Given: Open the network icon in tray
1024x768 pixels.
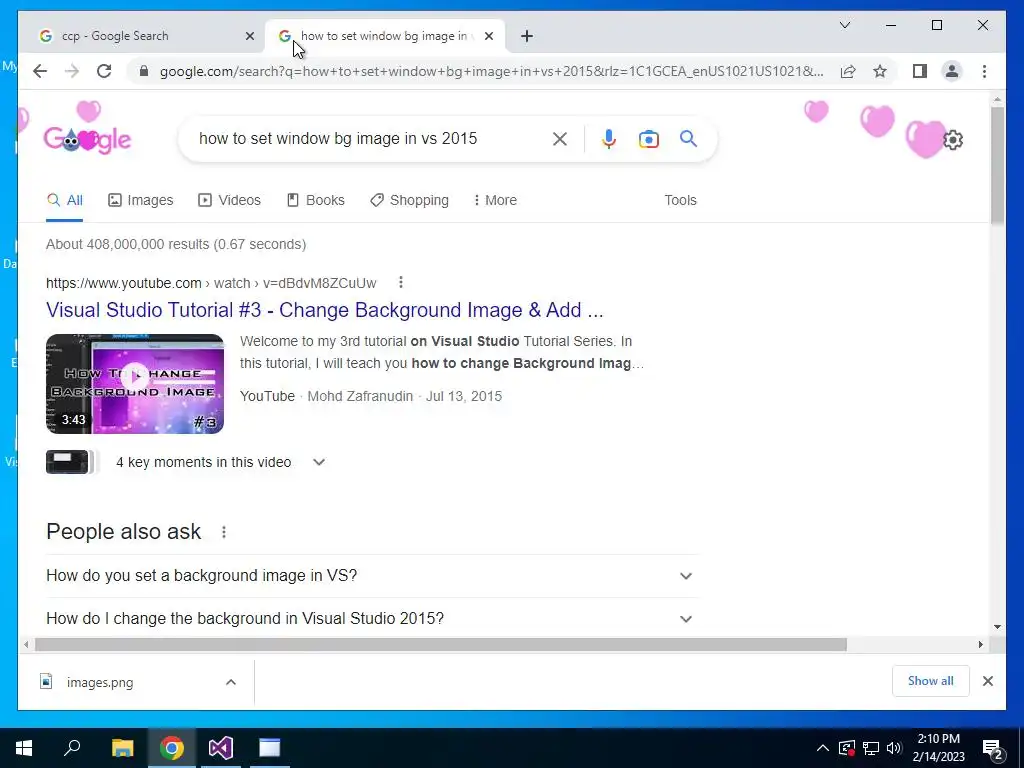Looking at the screenshot, I should [x=871, y=748].
